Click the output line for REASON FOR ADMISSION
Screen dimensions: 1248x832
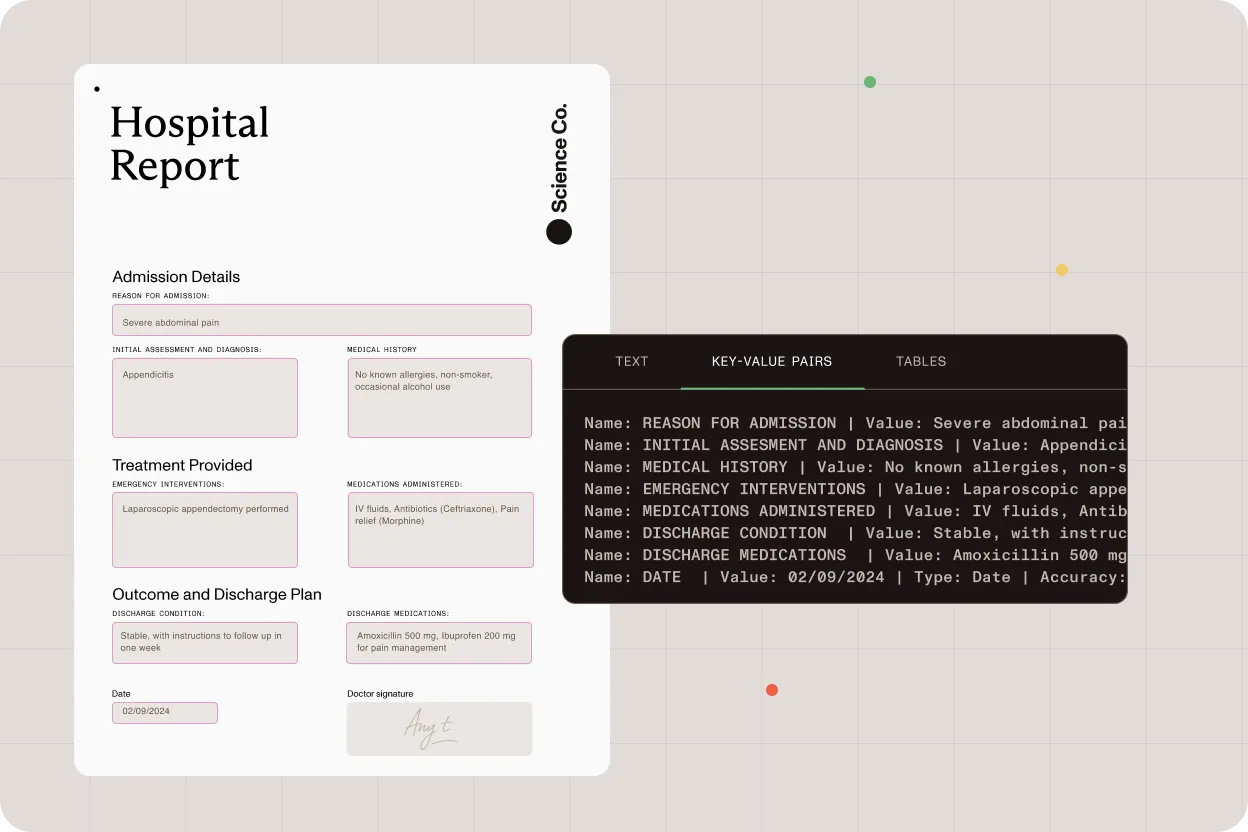tap(855, 423)
